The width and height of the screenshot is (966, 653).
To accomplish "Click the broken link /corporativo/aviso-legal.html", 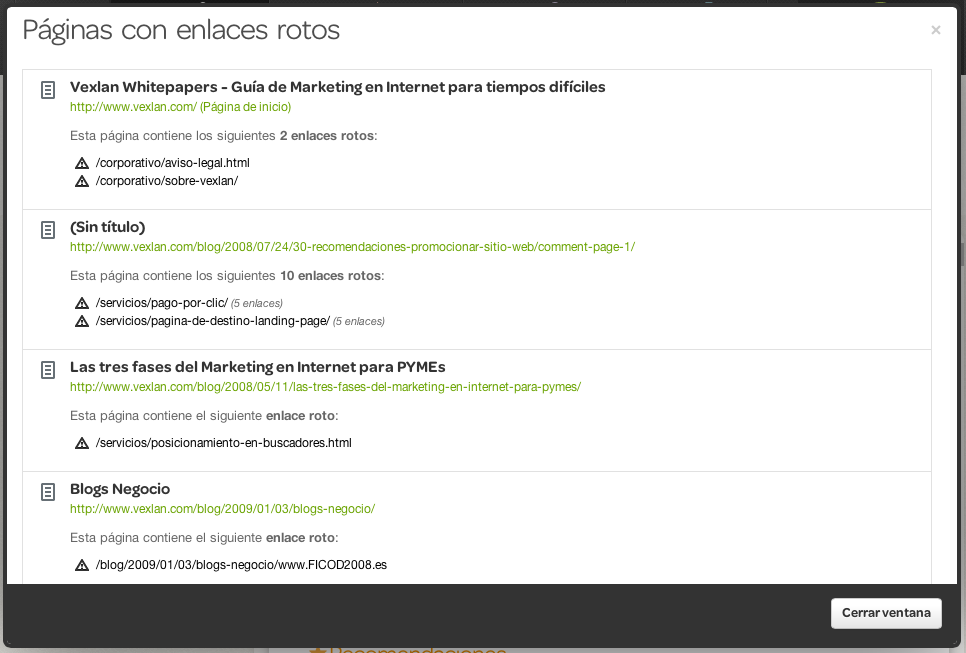I will [x=172, y=163].
